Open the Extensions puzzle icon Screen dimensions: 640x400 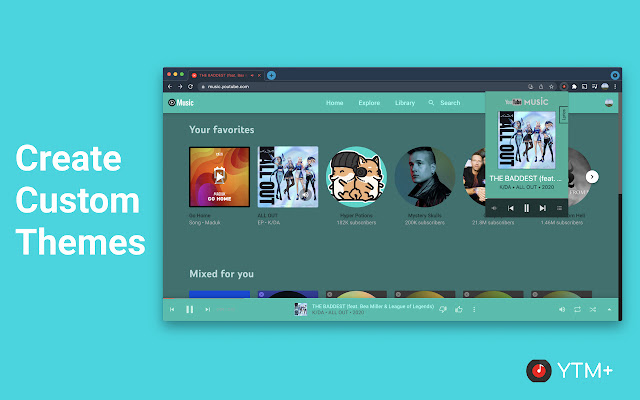574,87
